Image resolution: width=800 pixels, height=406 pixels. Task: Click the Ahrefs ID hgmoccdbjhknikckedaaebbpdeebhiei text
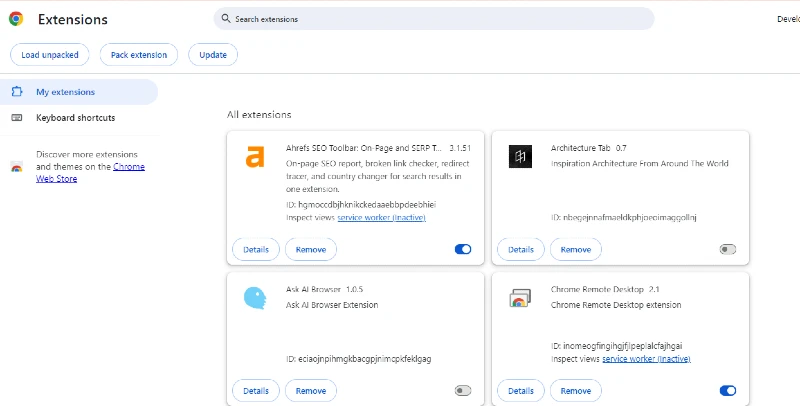[361, 205]
